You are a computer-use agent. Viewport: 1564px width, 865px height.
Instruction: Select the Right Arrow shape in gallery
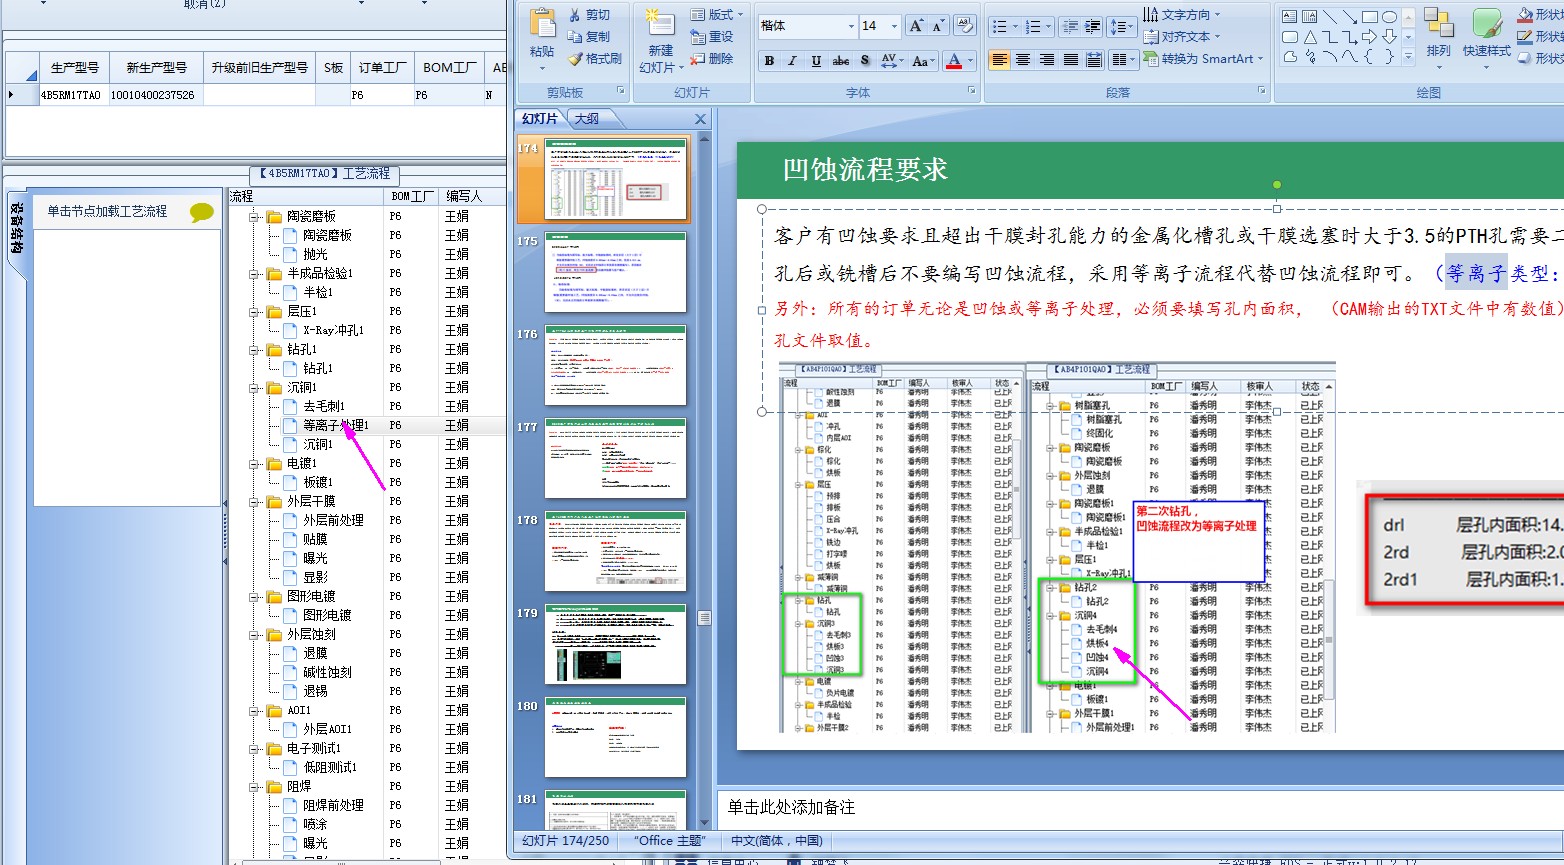[x=1369, y=36]
